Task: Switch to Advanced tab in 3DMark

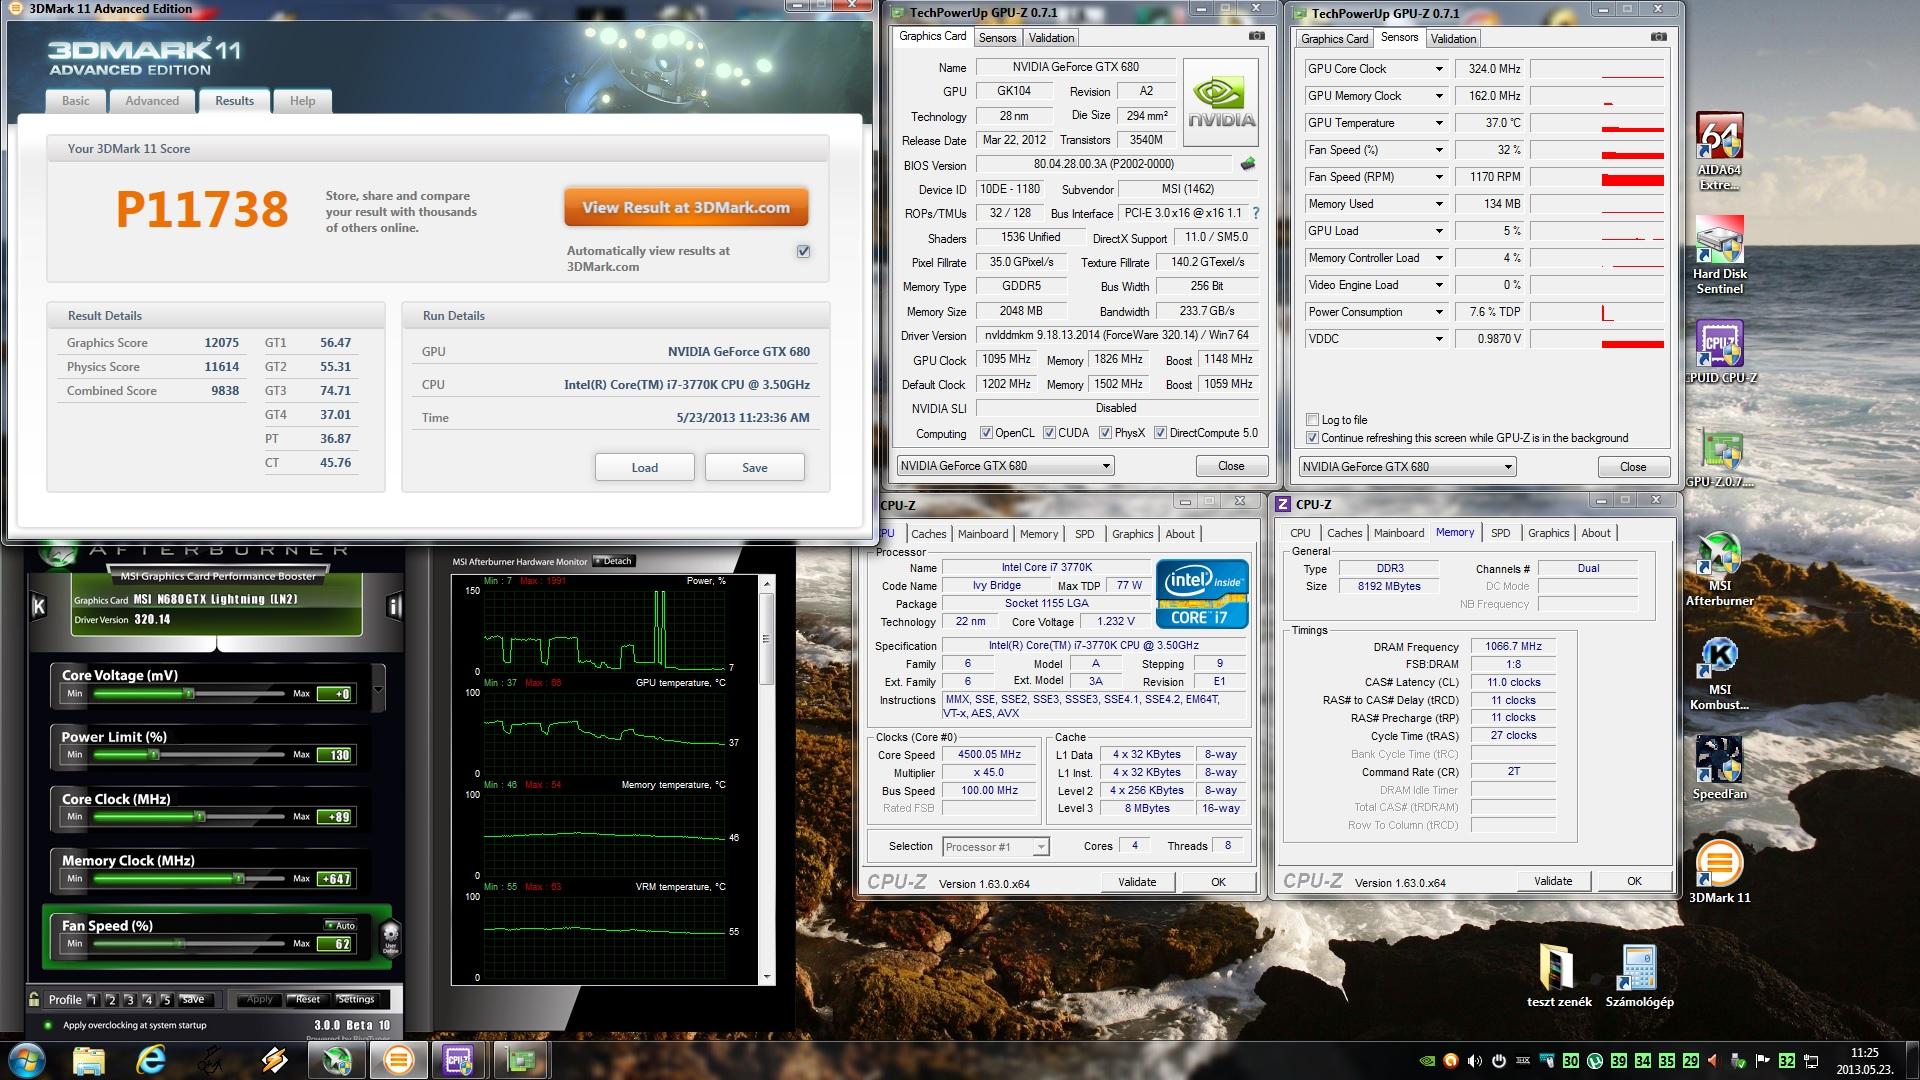Action: point(152,101)
